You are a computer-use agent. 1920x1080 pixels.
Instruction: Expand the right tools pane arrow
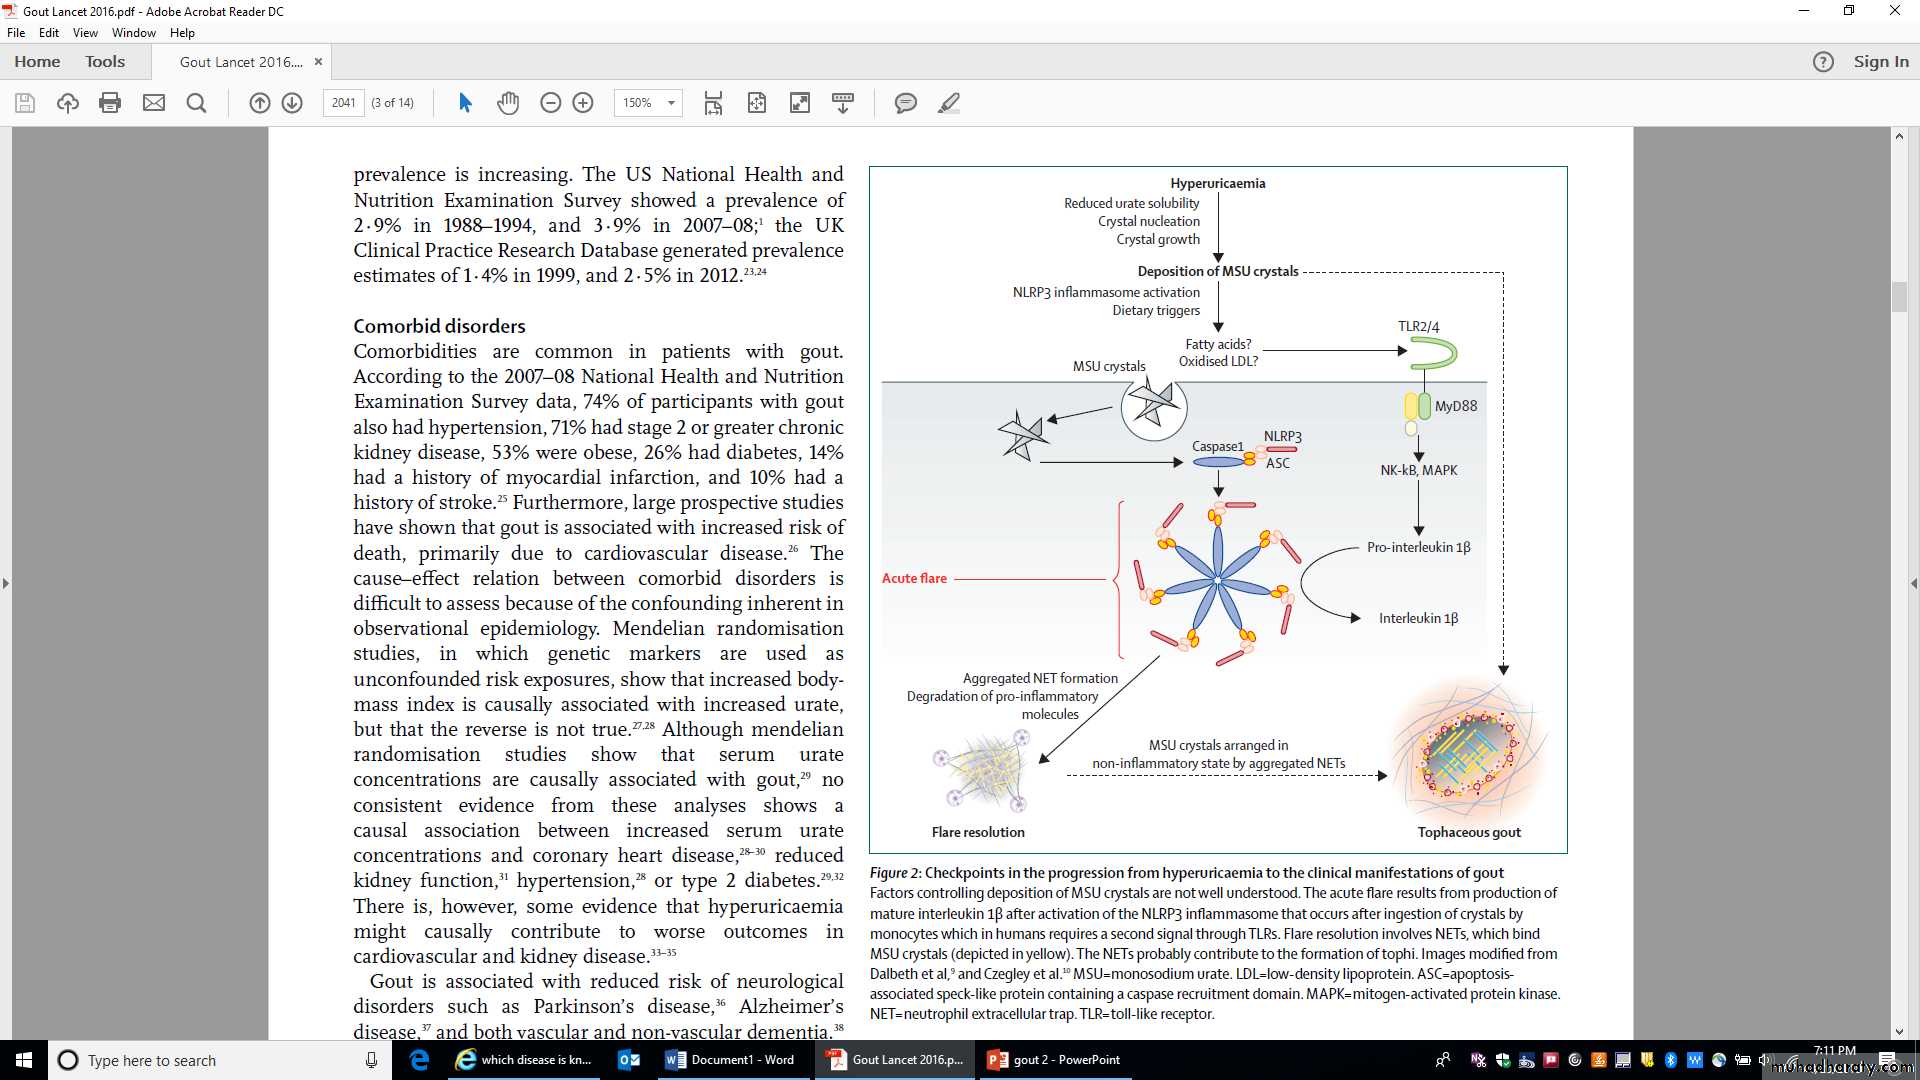[1913, 583]
